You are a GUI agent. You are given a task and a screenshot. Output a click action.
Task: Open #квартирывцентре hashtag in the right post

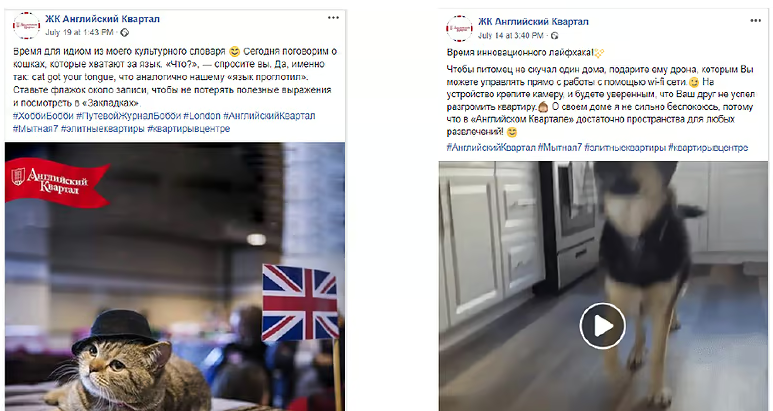pyautogui.click(x=708, y=147)
